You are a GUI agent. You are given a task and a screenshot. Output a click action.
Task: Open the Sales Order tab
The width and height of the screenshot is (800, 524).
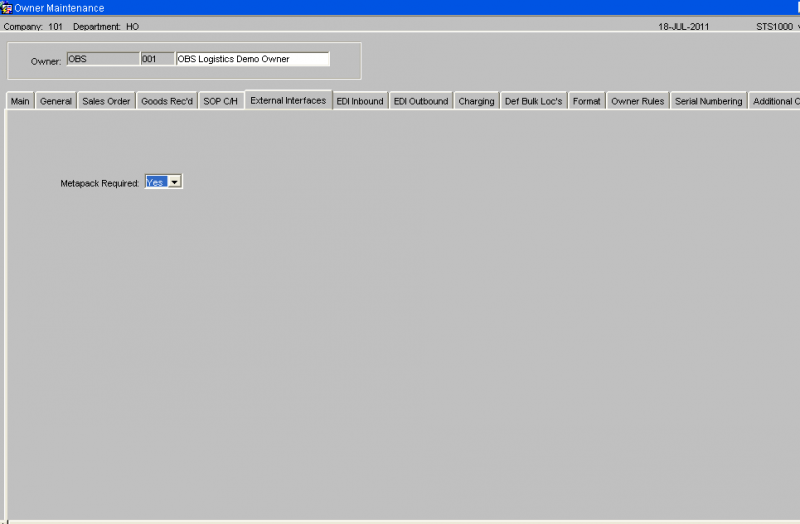106,101
